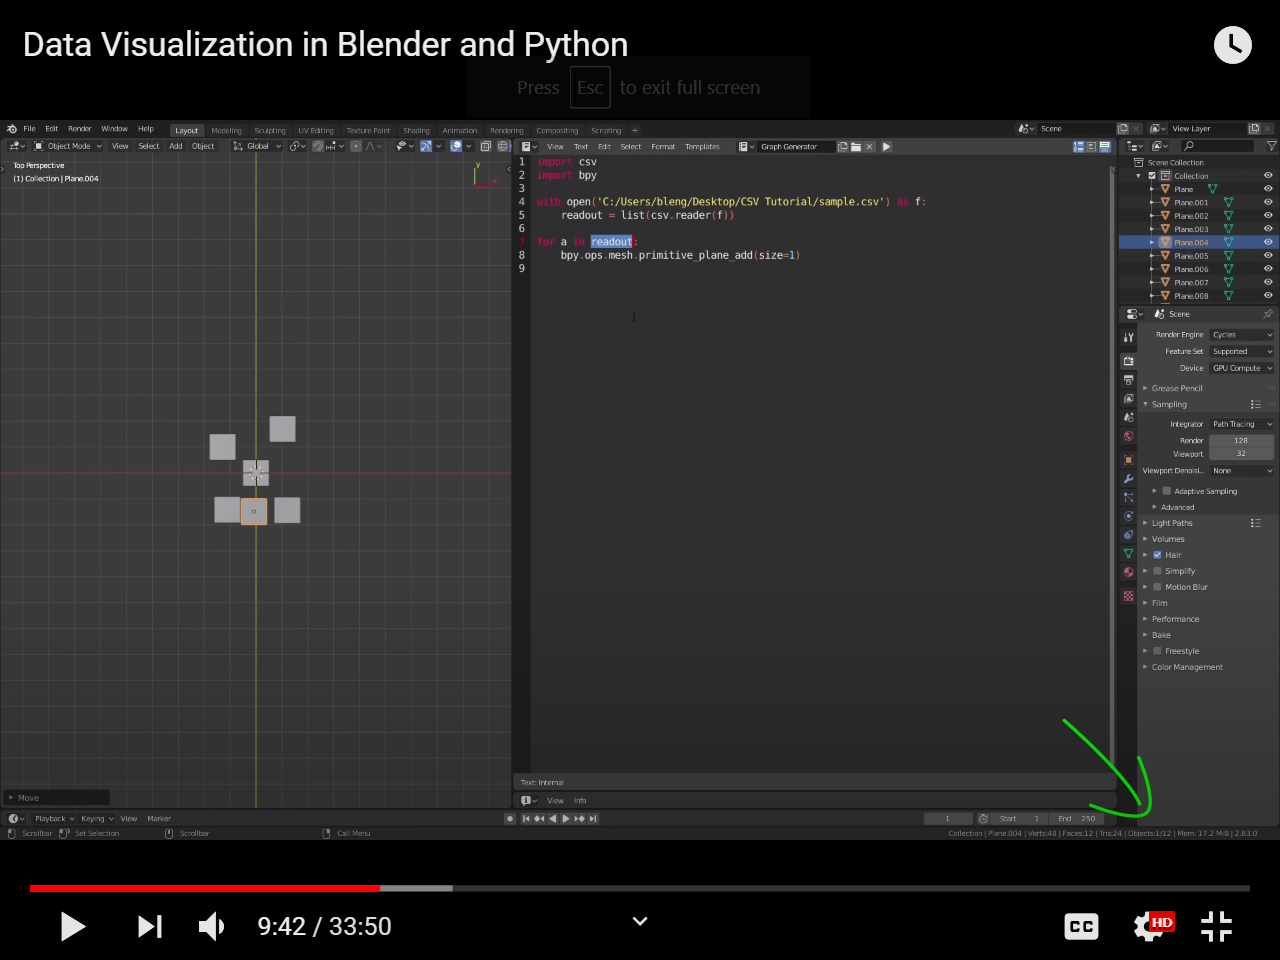Open the Texture properties checker icon

point(1128,596)
